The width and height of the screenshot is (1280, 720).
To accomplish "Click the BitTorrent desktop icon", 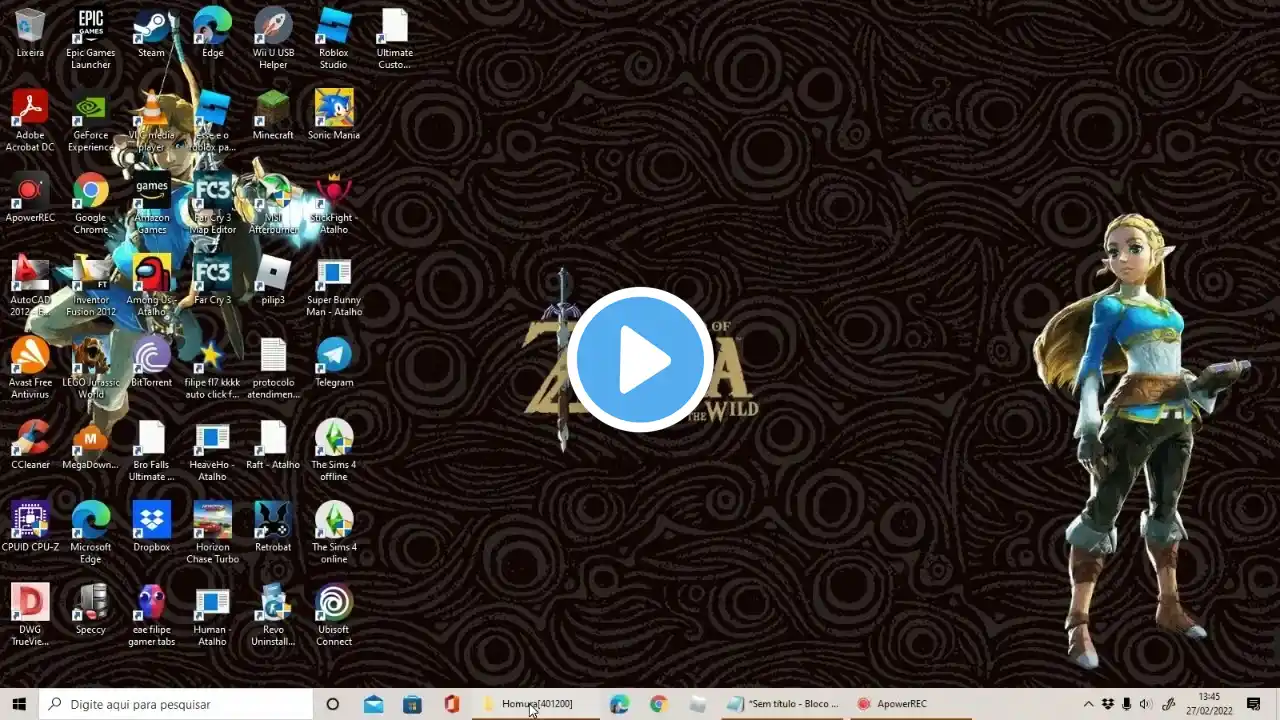I will pyautogui.click(x=151, y=362).
